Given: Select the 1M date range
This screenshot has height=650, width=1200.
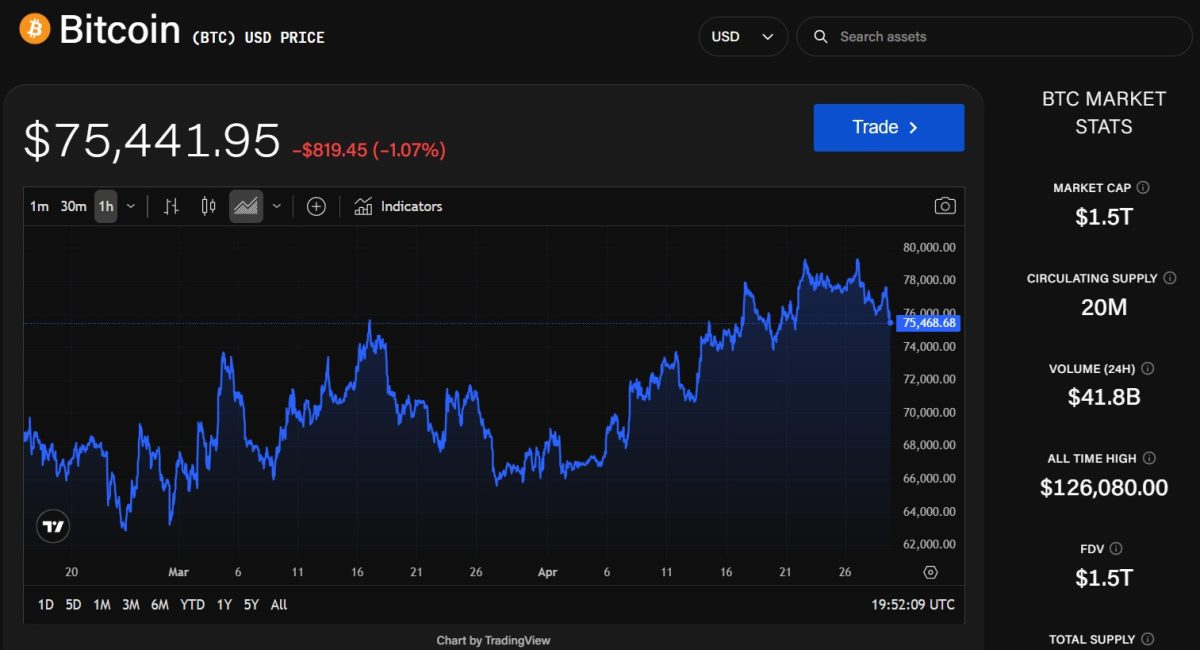Looking at the screenshot, I should click(102, 604).
